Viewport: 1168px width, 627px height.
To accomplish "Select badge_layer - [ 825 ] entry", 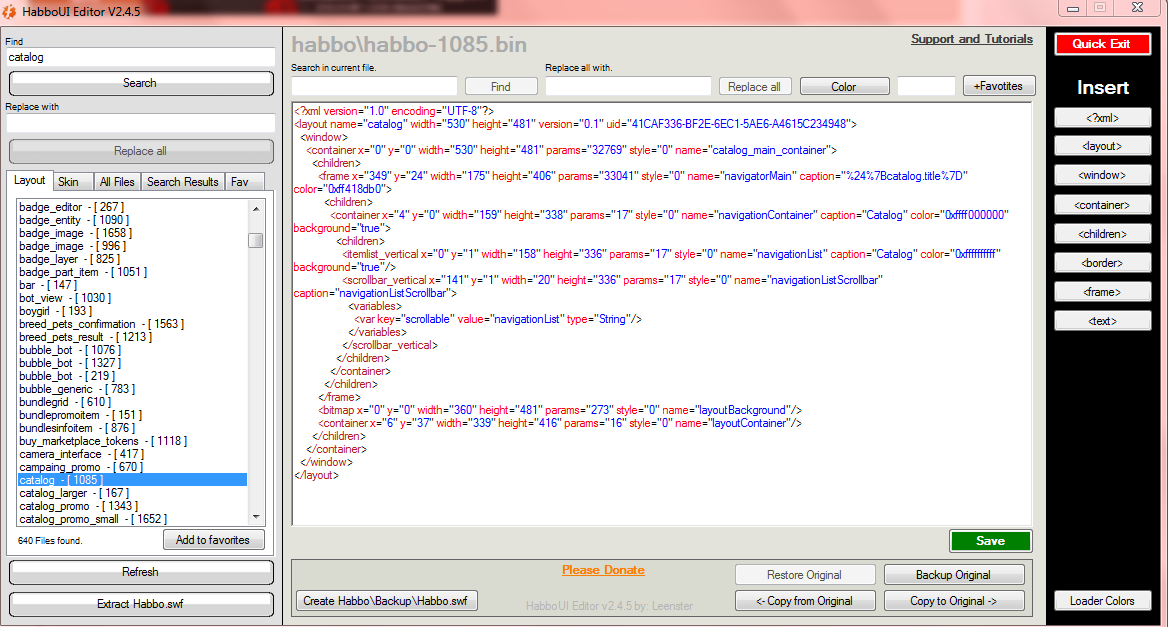I will click(69, 259).
